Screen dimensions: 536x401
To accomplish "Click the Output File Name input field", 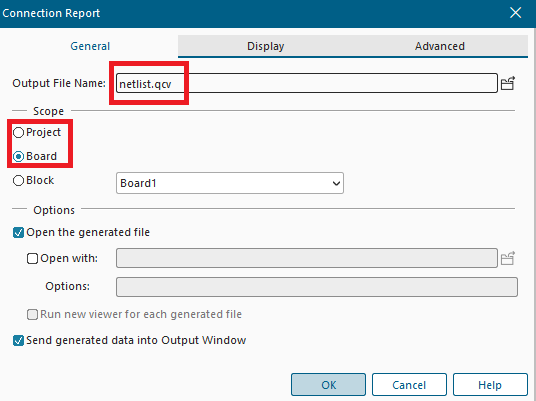I will click(307, 83).
